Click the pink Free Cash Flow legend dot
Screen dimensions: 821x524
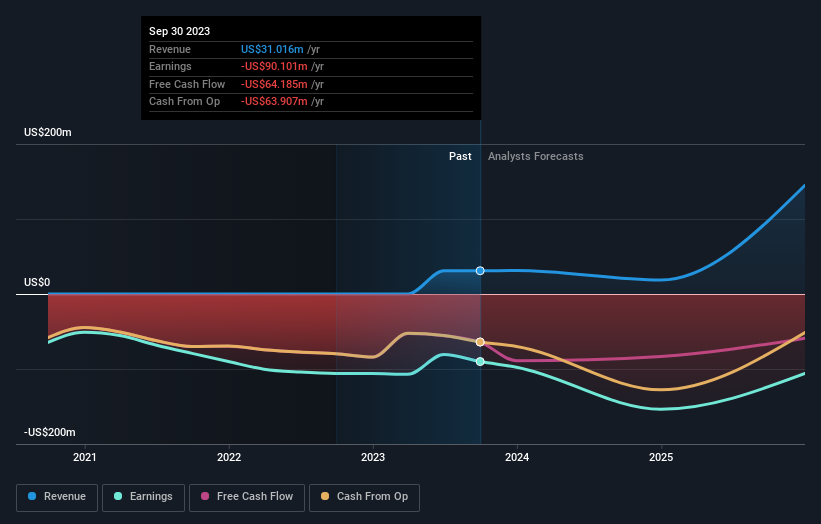coord(205,496)
